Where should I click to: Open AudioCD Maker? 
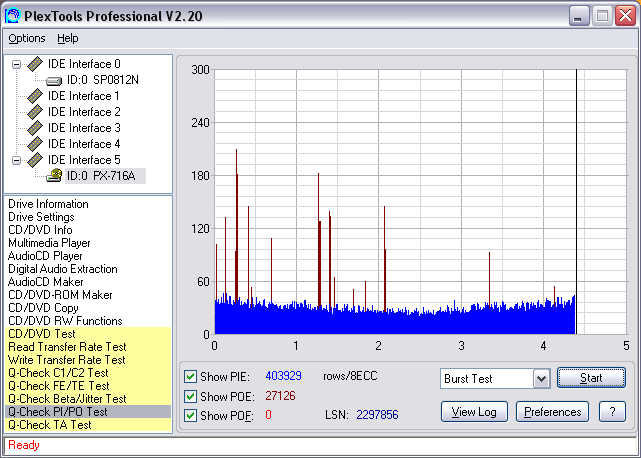[45, 282]
